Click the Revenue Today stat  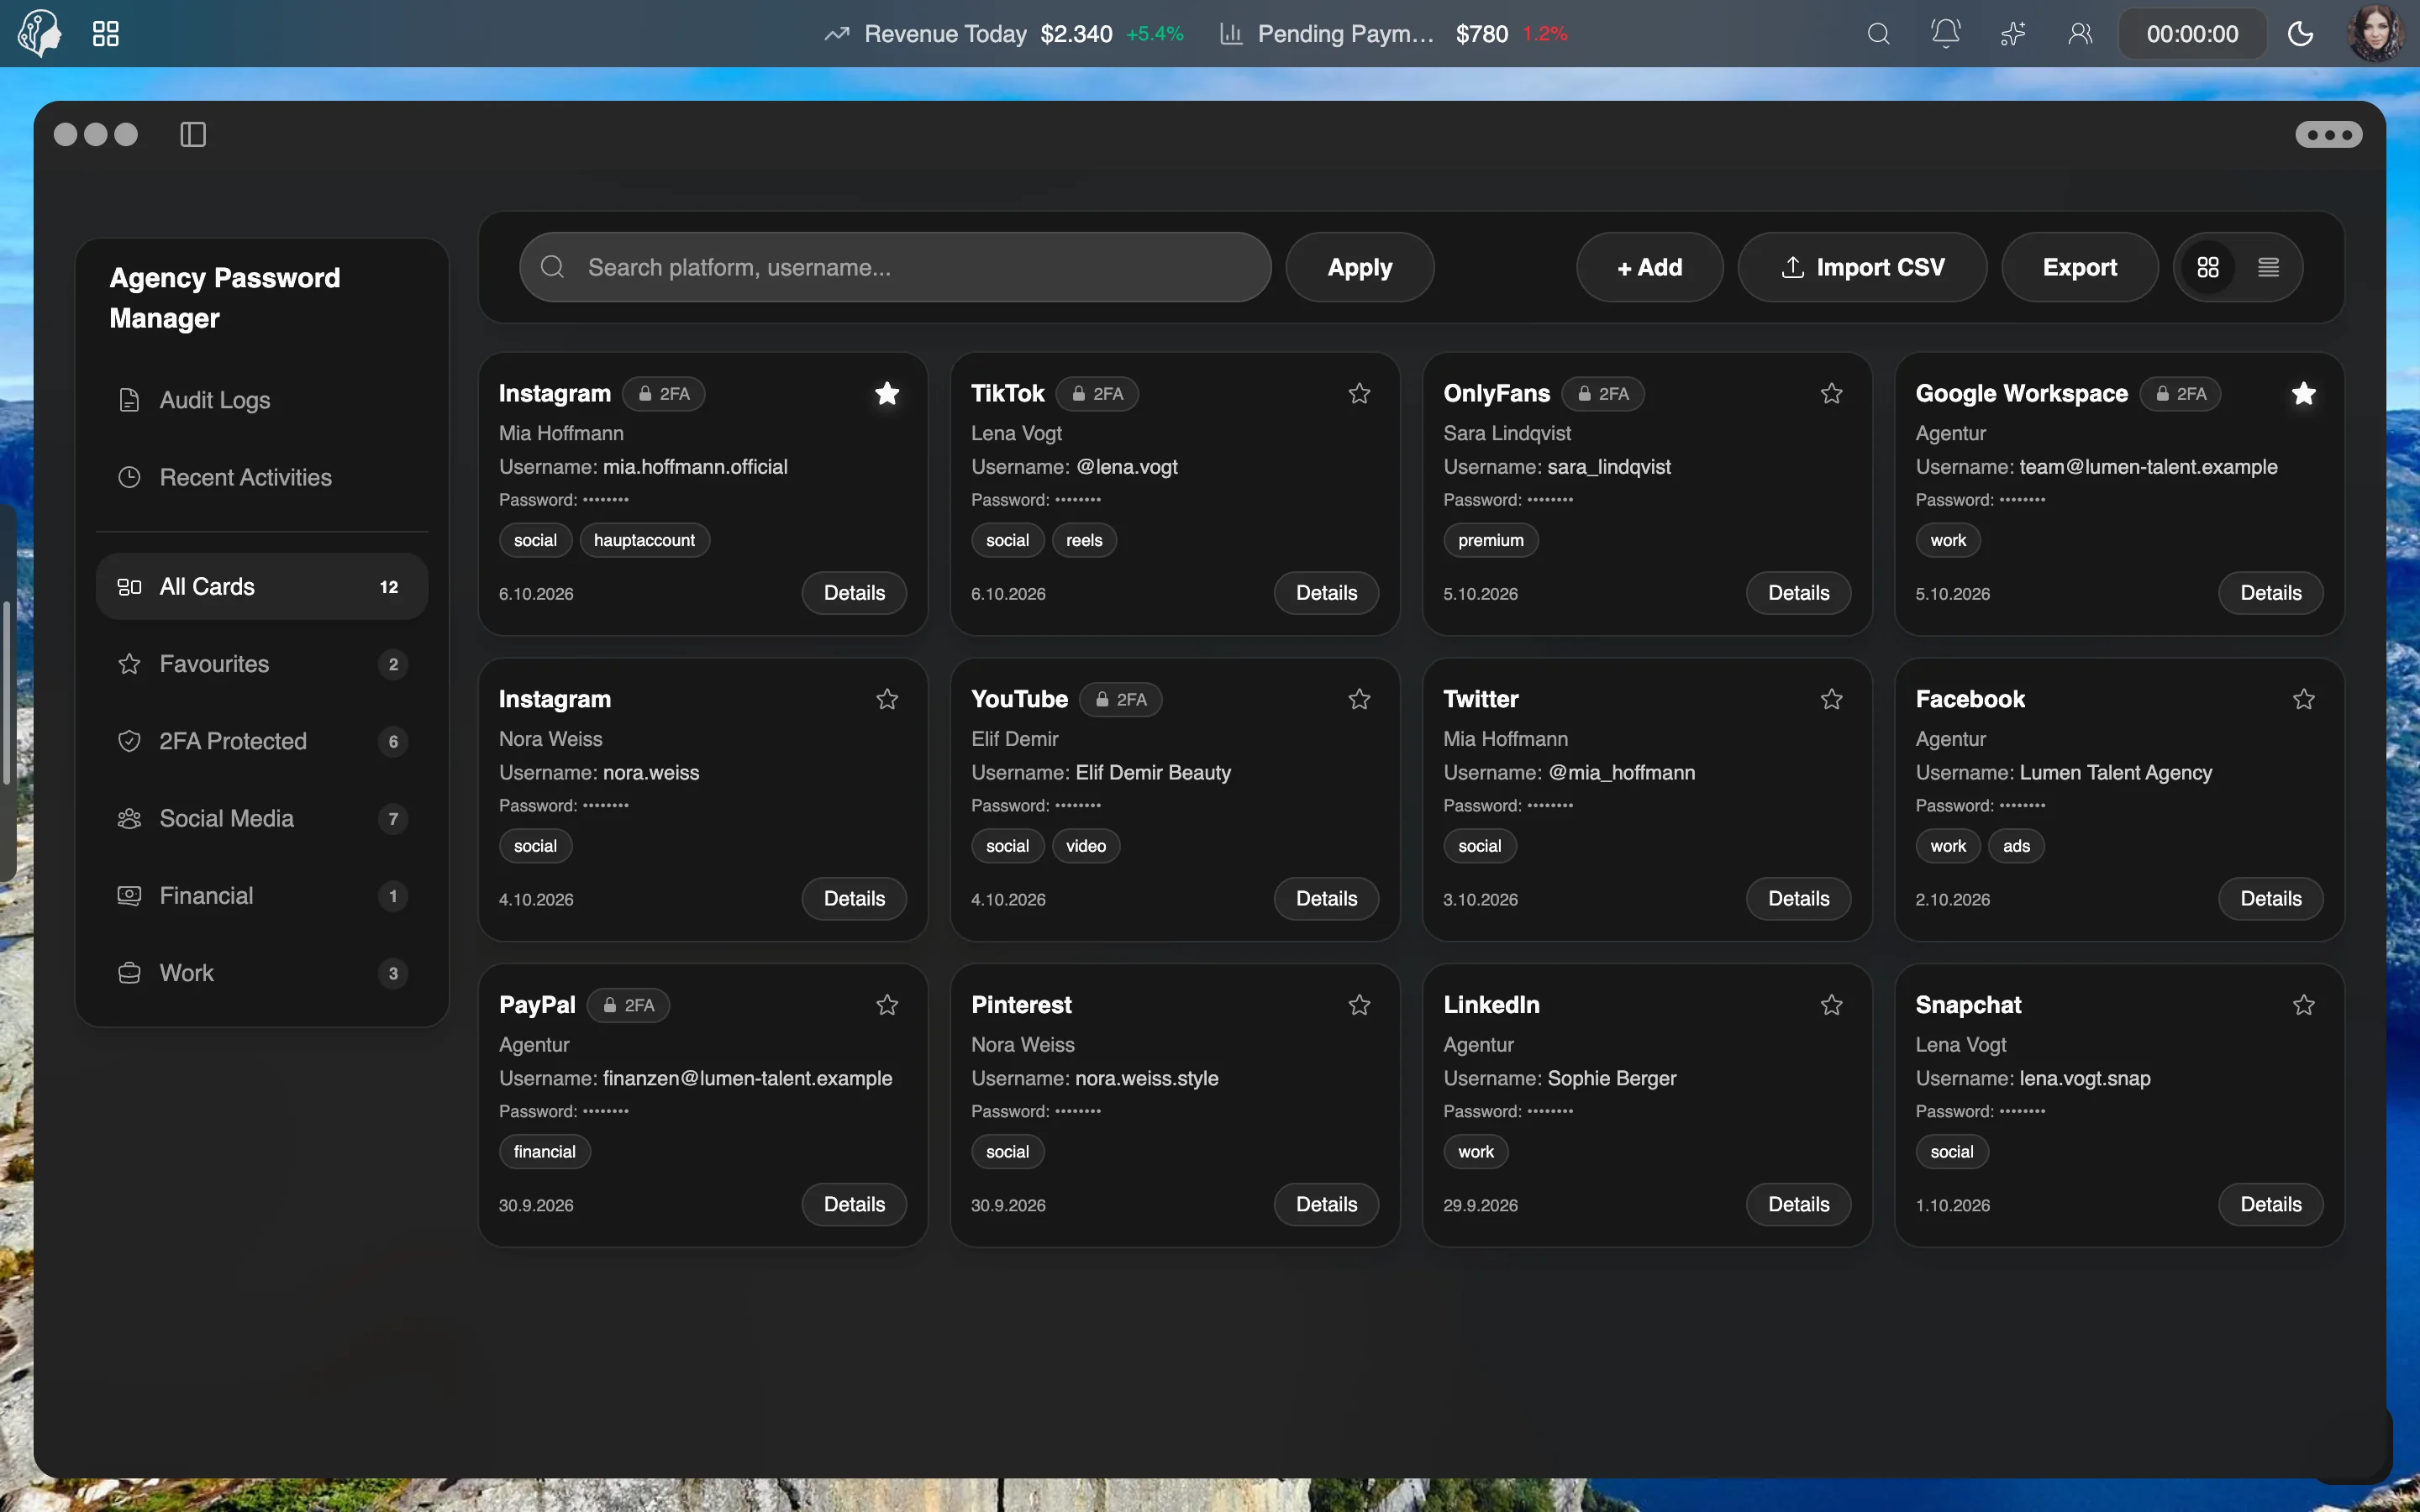tap(1003, 34)
